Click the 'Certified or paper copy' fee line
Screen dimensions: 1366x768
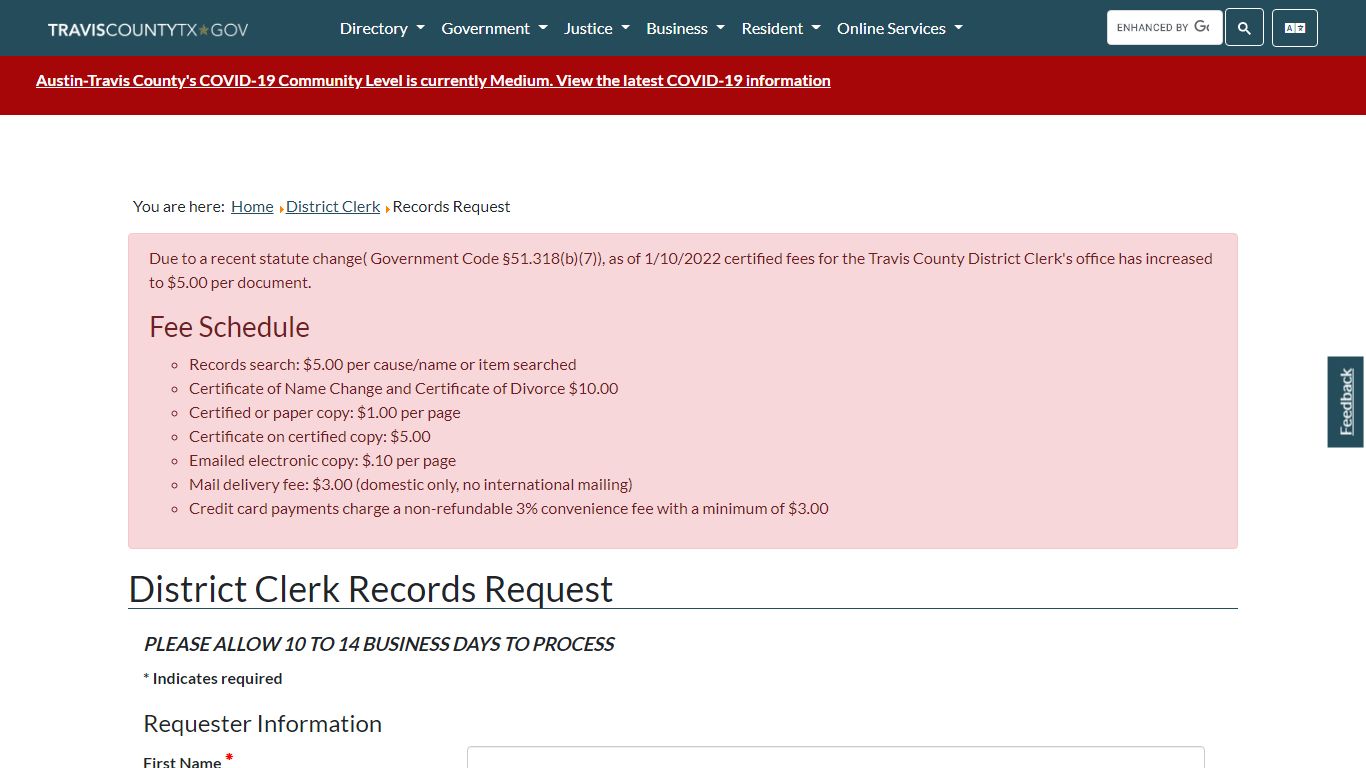coord(324,412)
